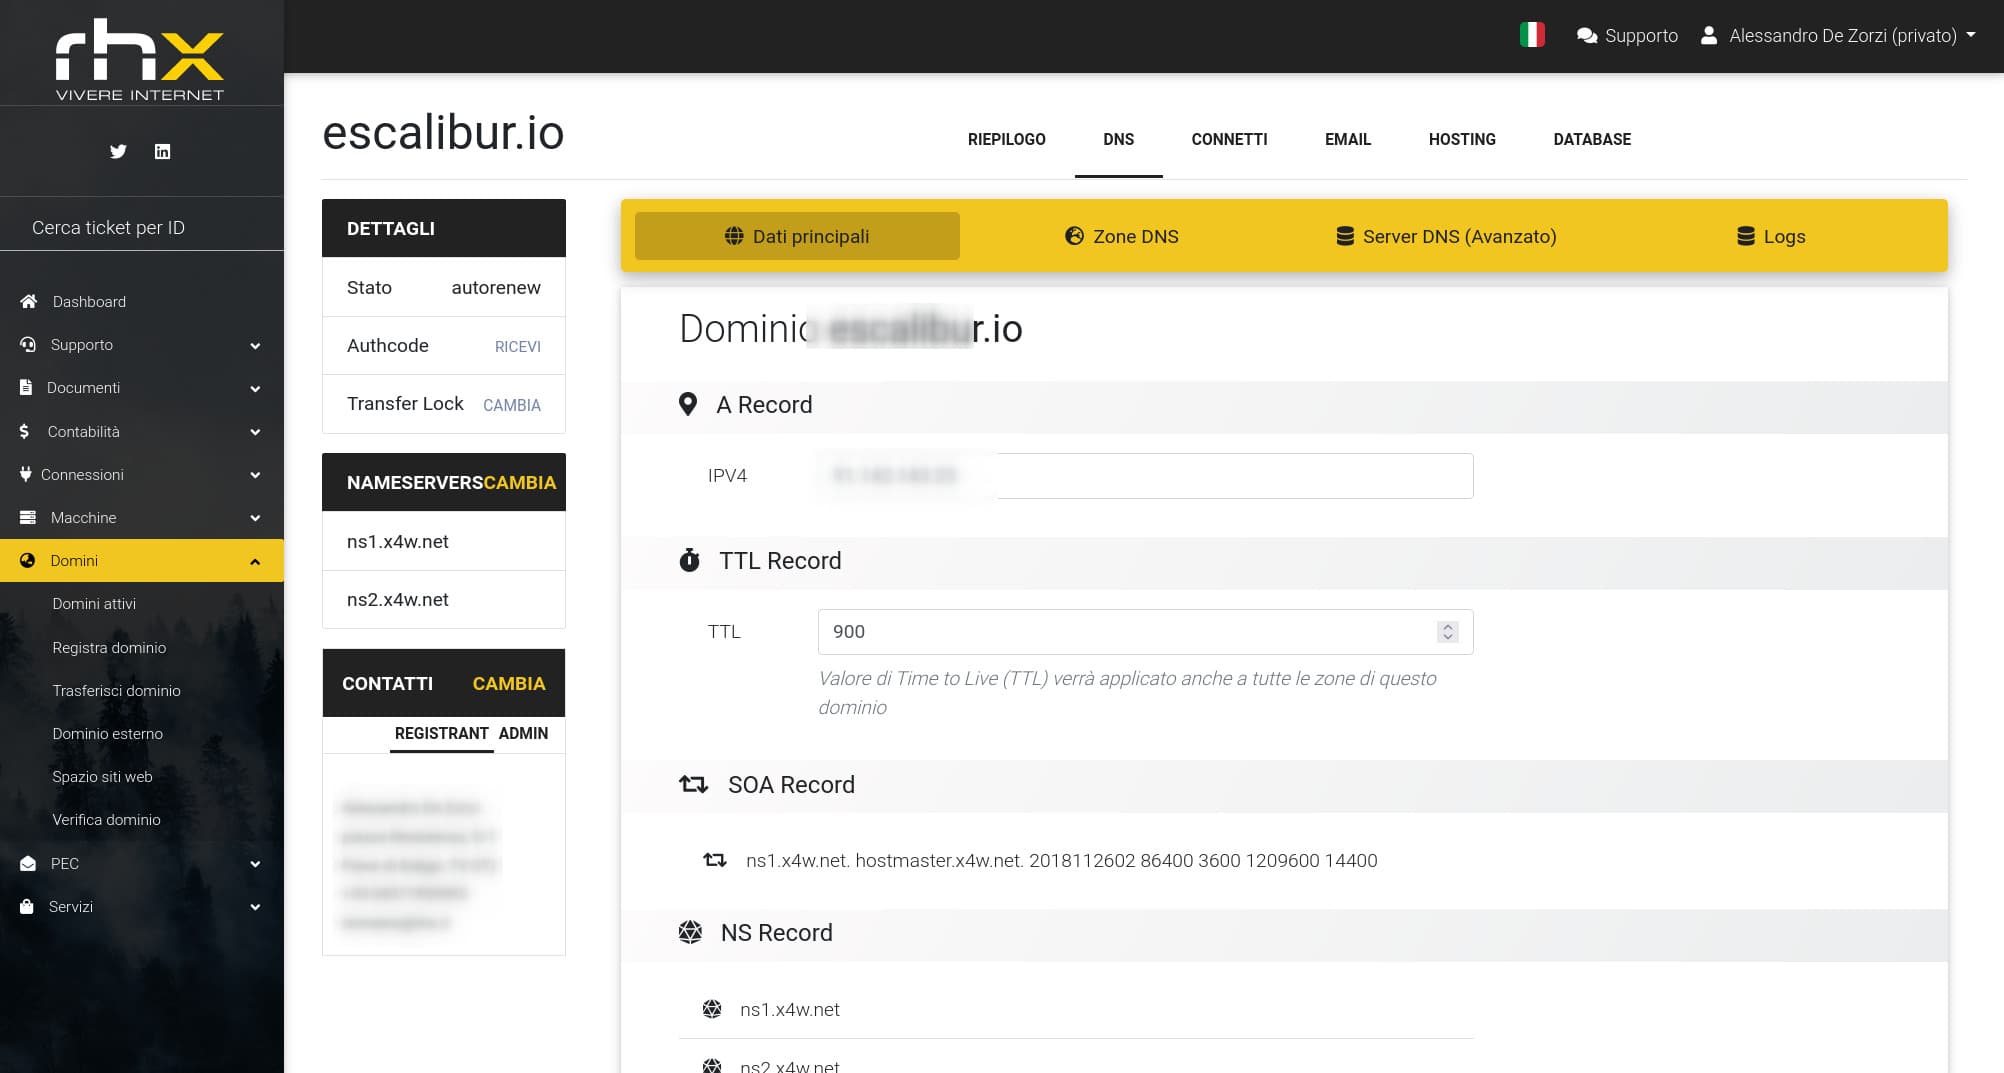Select the DNS tab
This screenshot has height=1073, width=2004.
point(1118,139)
